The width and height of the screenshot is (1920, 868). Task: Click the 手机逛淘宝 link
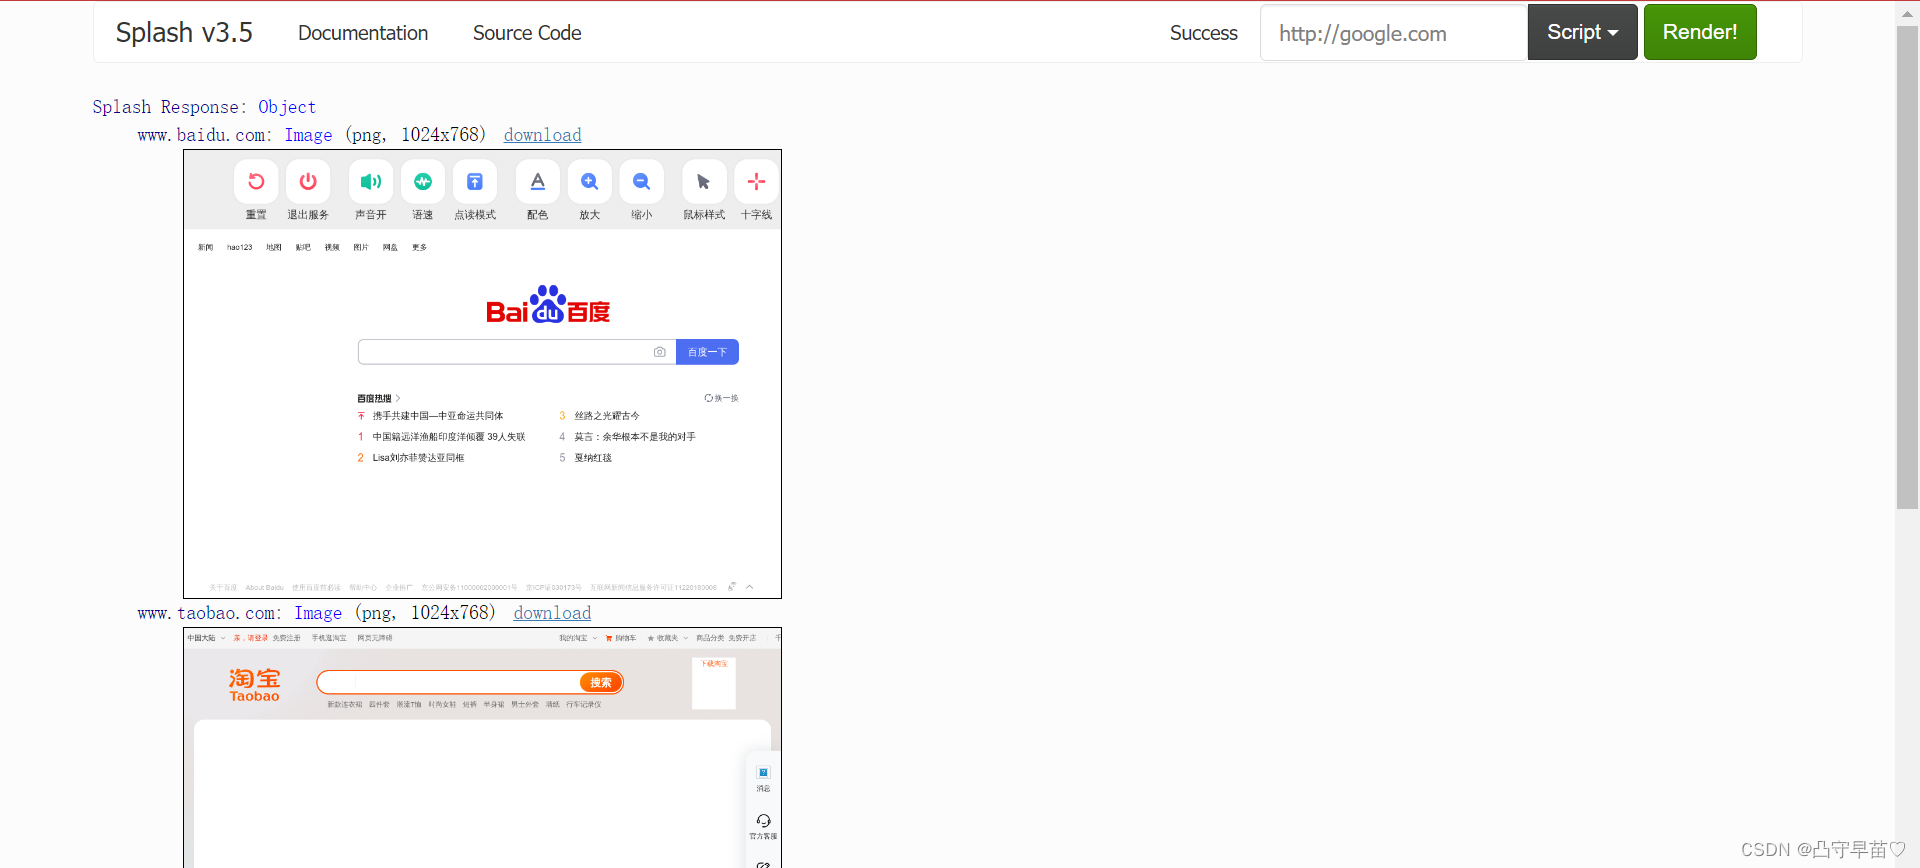[329, 638]
